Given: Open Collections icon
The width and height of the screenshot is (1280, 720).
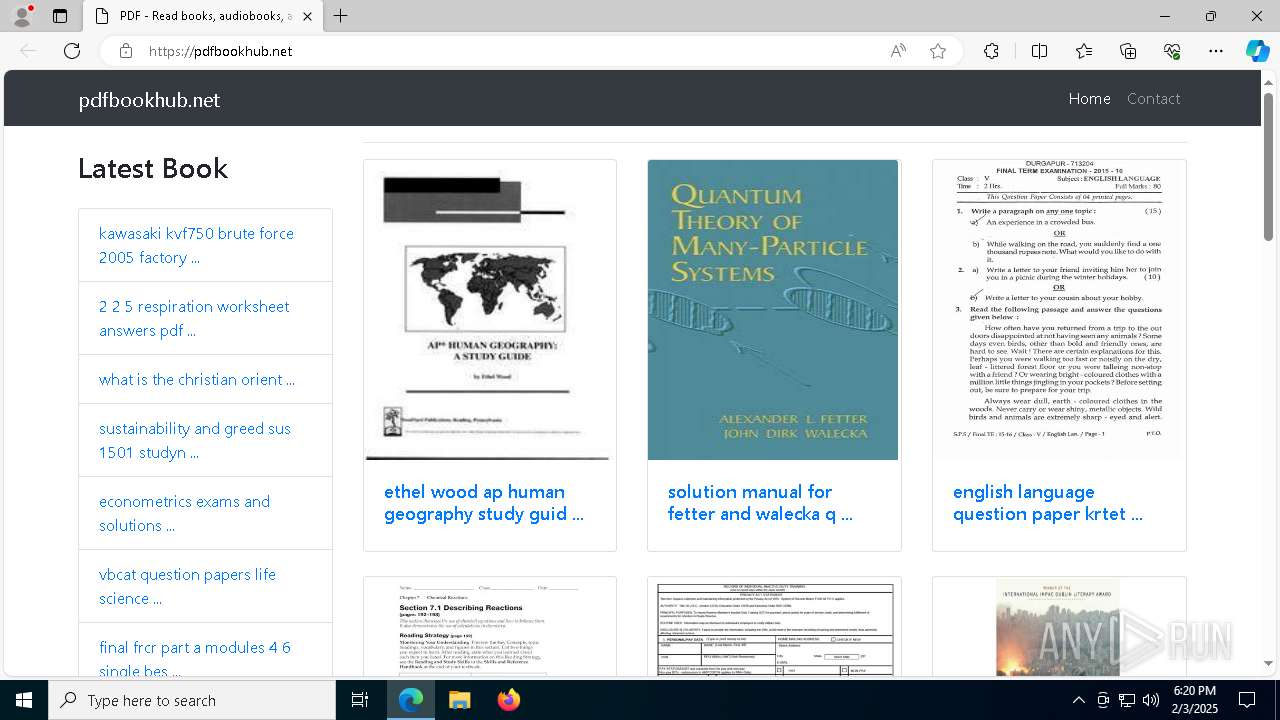Looking at the screenshot, I should [x=1128, y=51].
